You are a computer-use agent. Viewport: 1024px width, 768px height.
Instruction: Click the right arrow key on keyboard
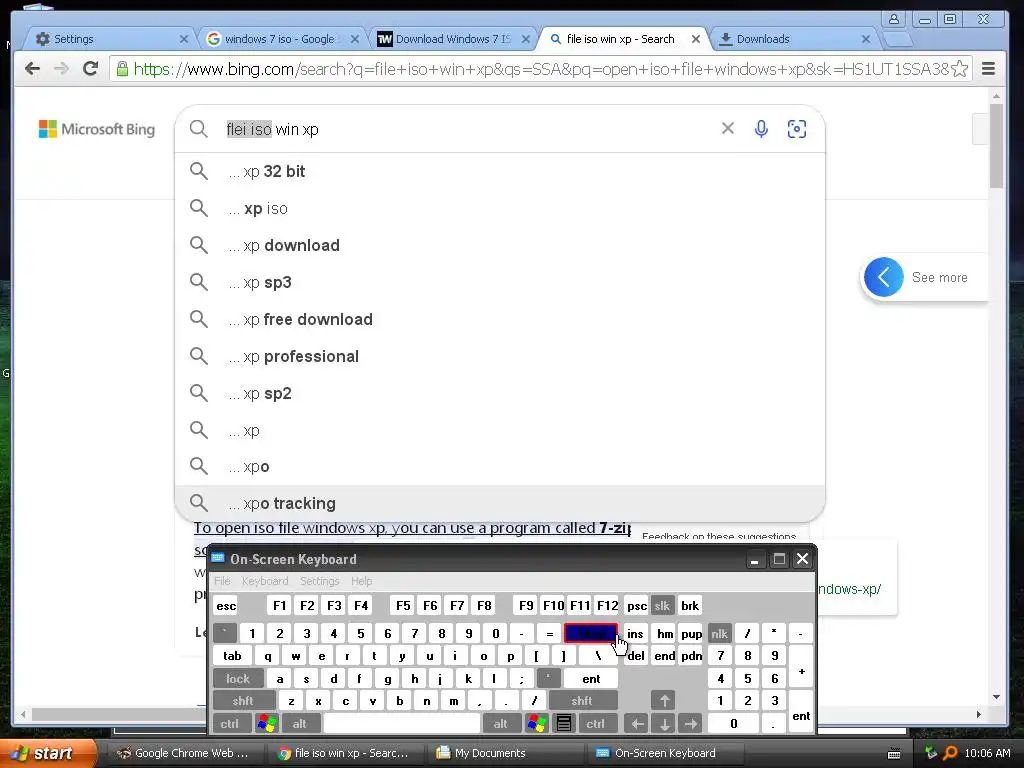pyautogui.click(x=690, y=724)
